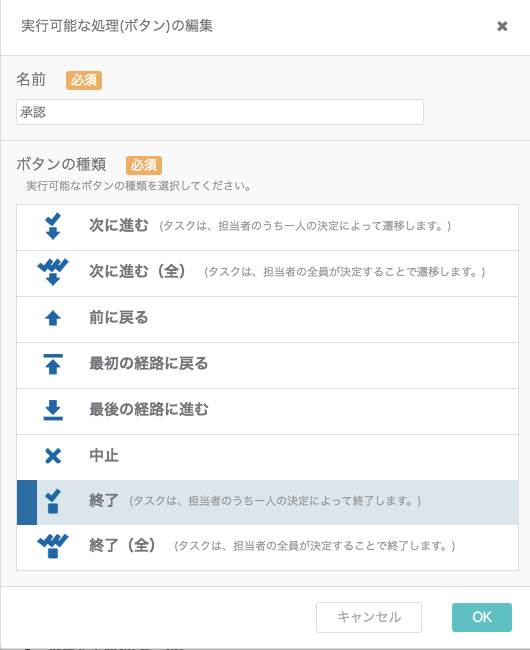
Task: Click the 終了 checkmark-square icon
Action: coord(53,501)
